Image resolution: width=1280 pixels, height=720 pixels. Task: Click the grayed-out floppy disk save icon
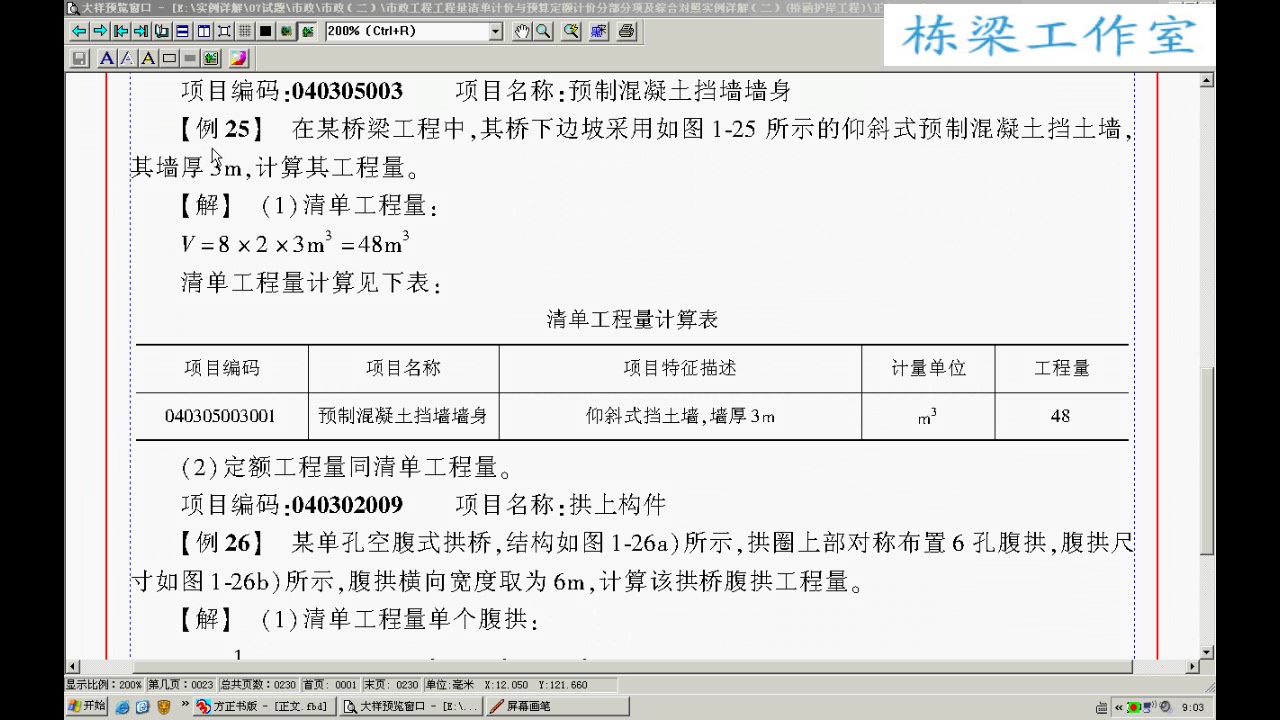[80, 58]
